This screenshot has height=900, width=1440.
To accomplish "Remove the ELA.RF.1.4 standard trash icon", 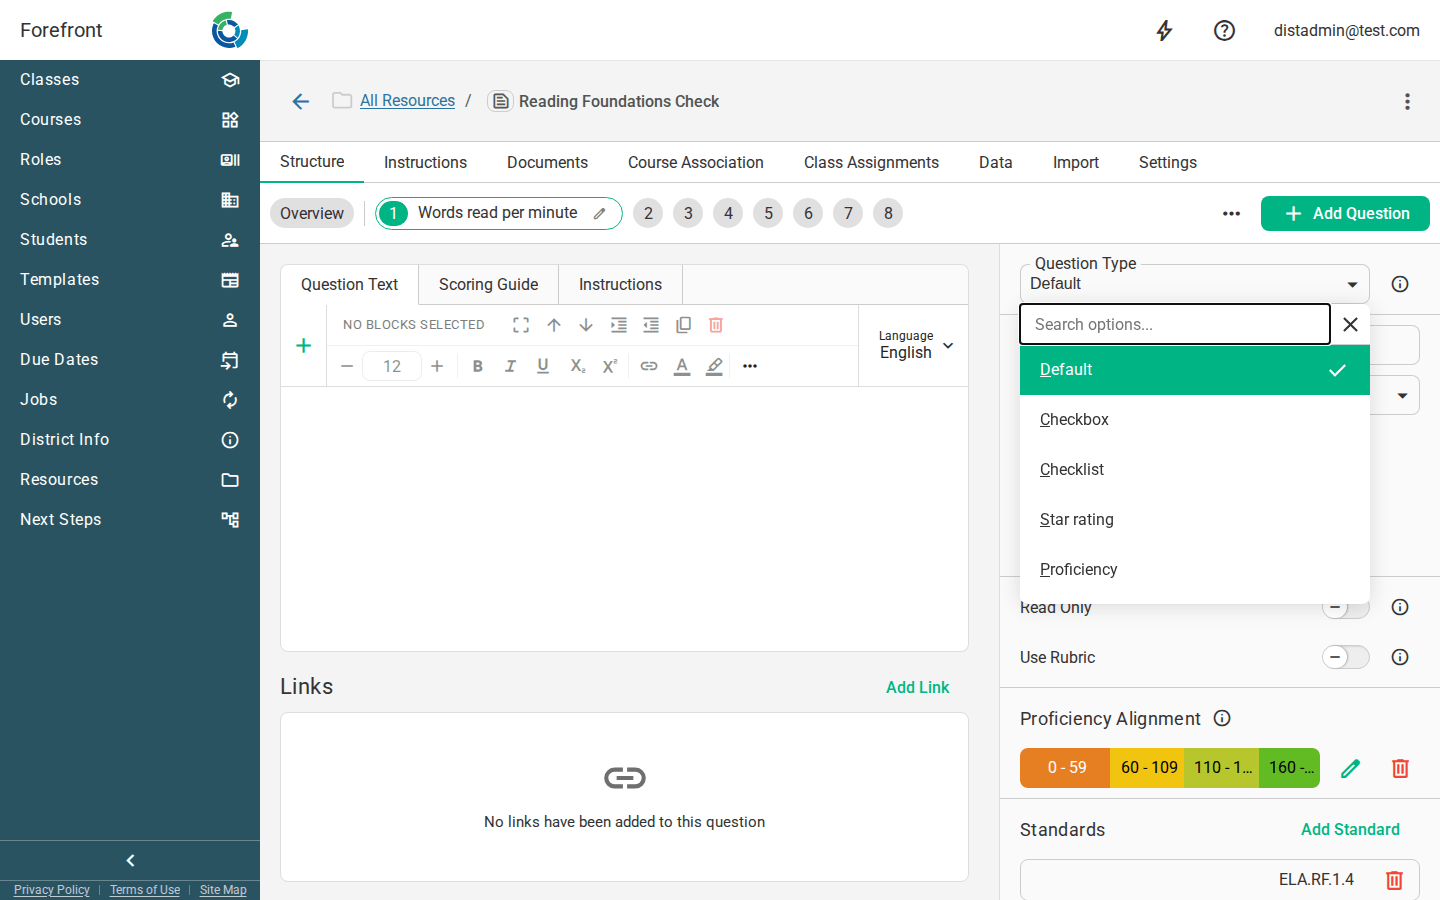I will click(x=1394, y=880).
